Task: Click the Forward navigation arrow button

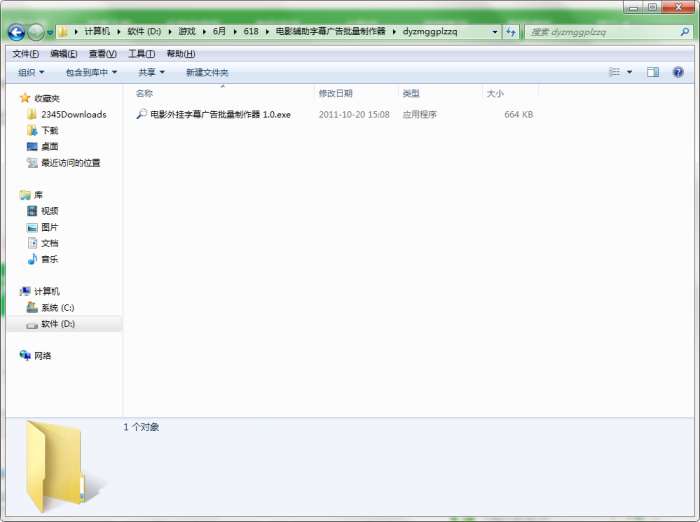Action: coord(36,32)
